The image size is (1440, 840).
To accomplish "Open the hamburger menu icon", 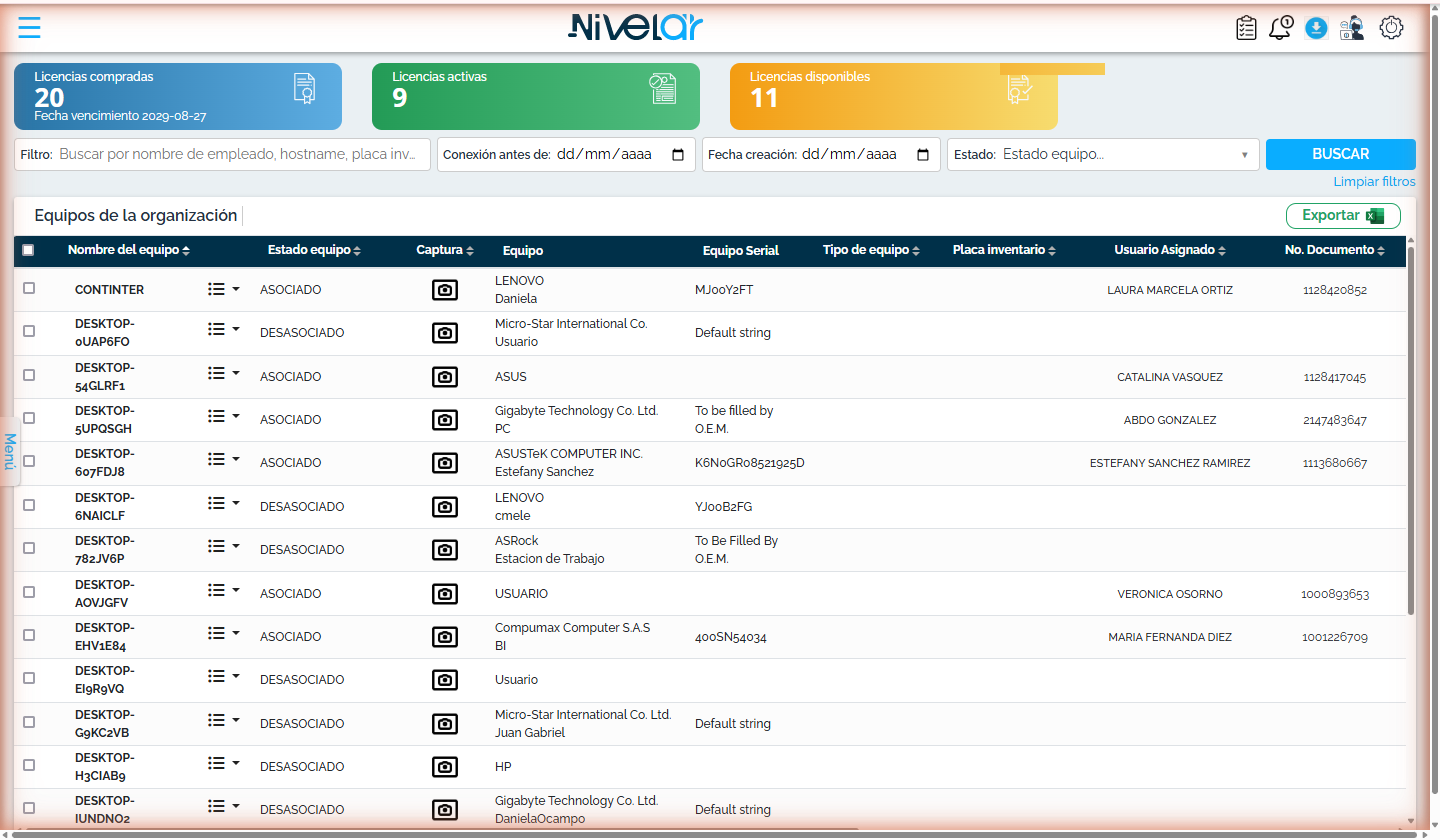I will coord(30,28).
